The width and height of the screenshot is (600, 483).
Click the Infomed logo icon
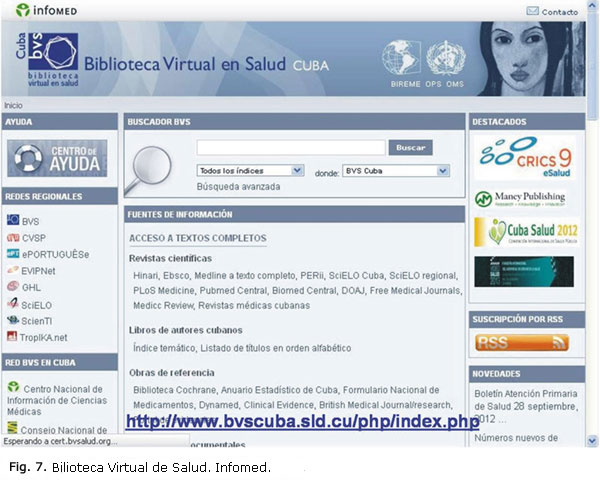click(22, 11)
